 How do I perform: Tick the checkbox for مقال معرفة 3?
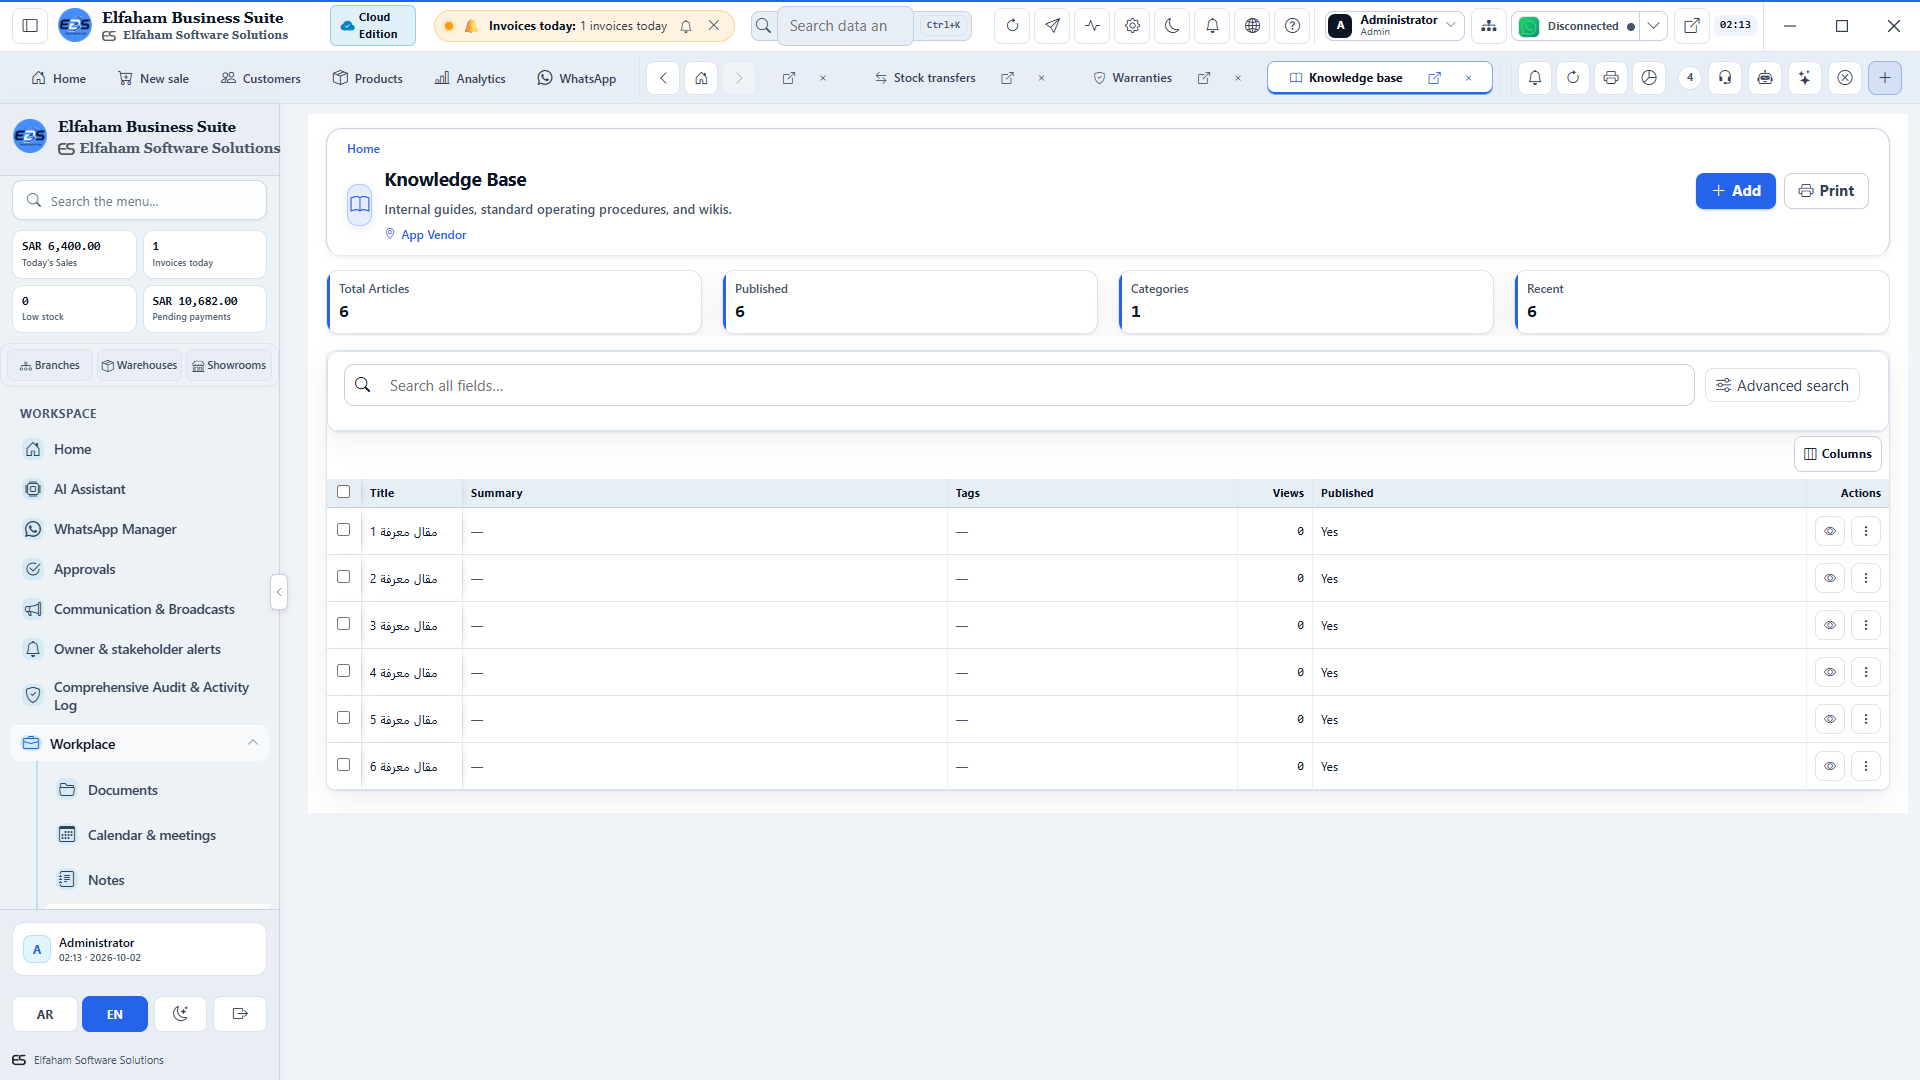pos(344,624)
